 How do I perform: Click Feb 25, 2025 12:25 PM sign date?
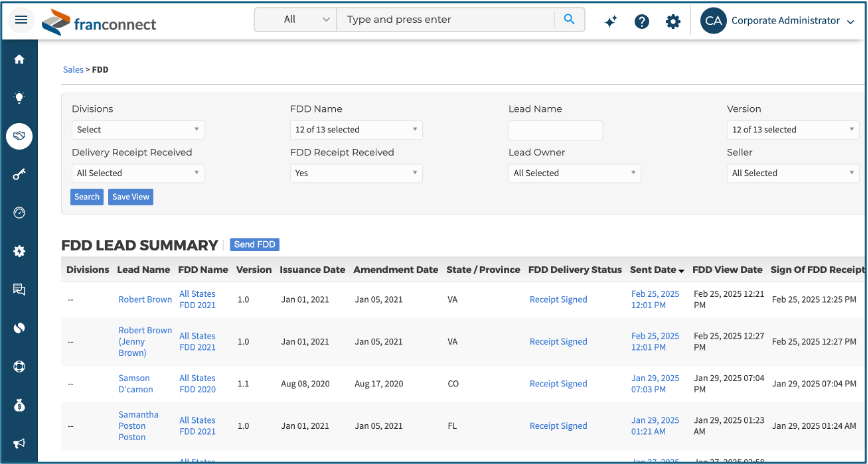tap(814, 300)
